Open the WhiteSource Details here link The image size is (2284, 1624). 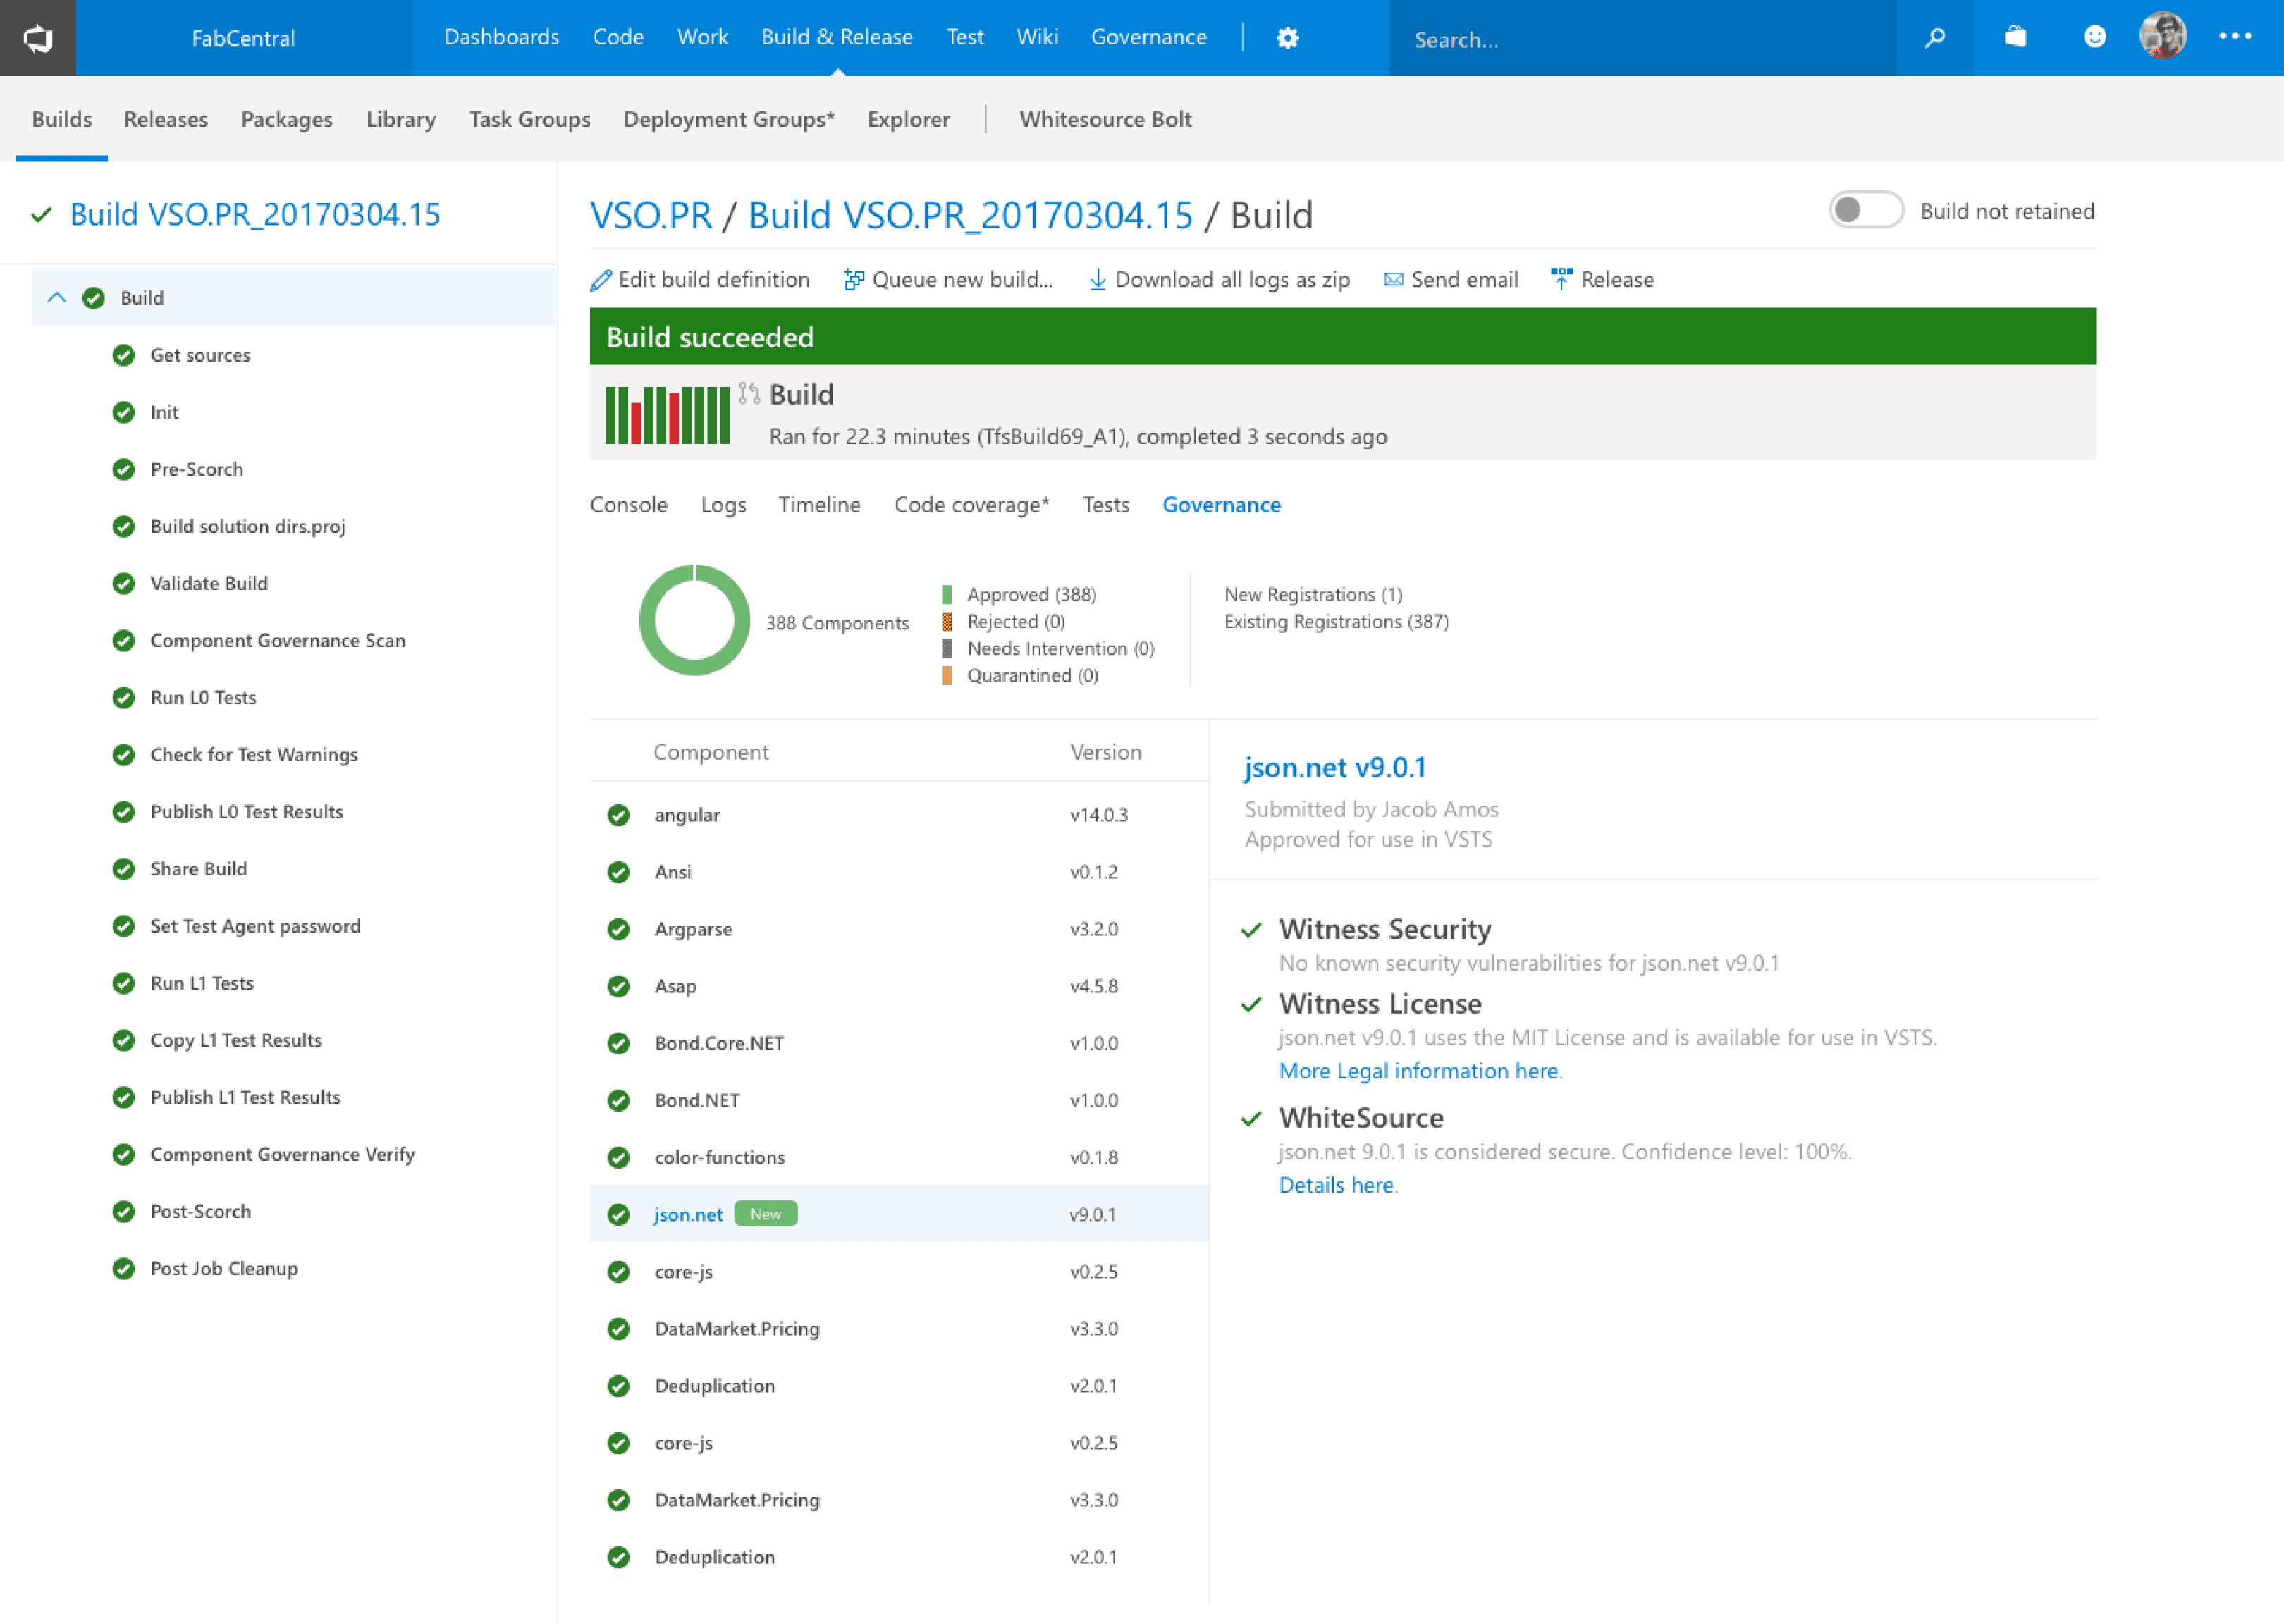1336,1185
